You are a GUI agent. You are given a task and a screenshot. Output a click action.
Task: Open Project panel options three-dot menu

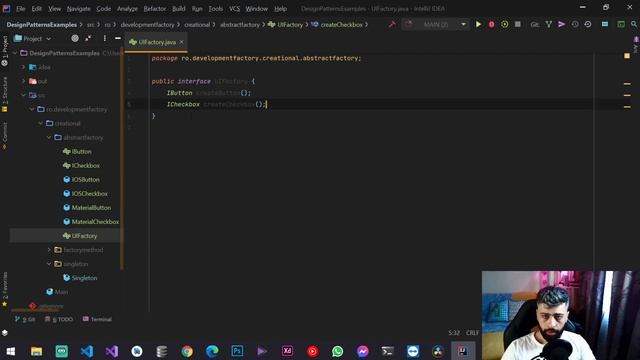pos(104,38)
